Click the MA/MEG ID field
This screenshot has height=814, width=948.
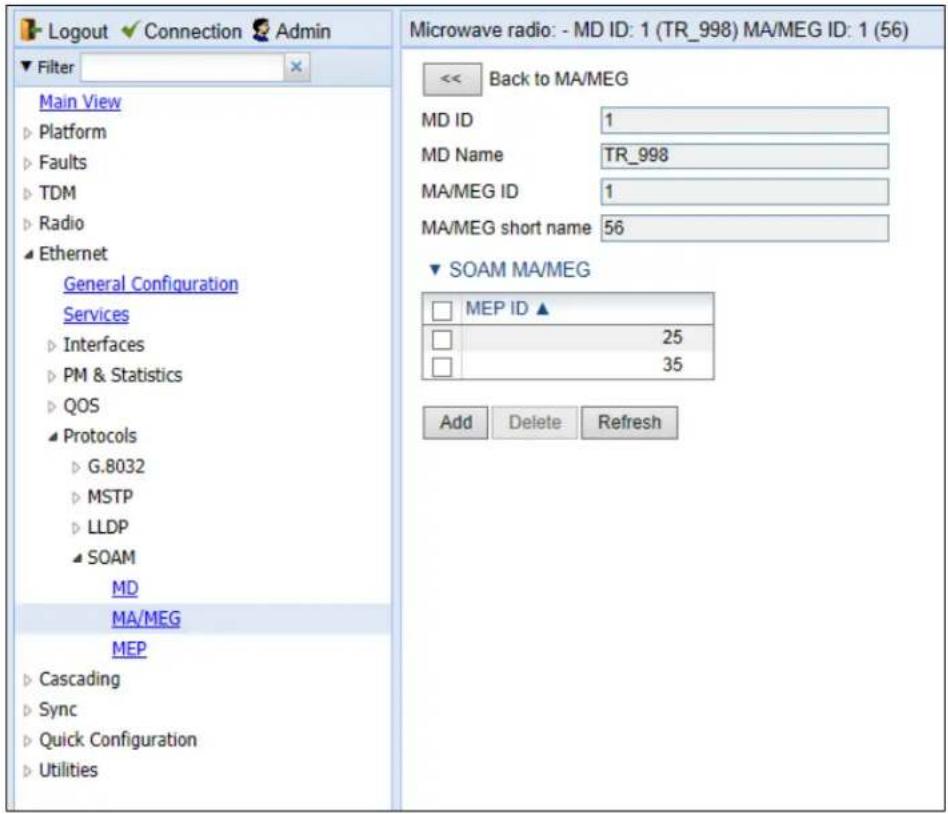(745, 192)
